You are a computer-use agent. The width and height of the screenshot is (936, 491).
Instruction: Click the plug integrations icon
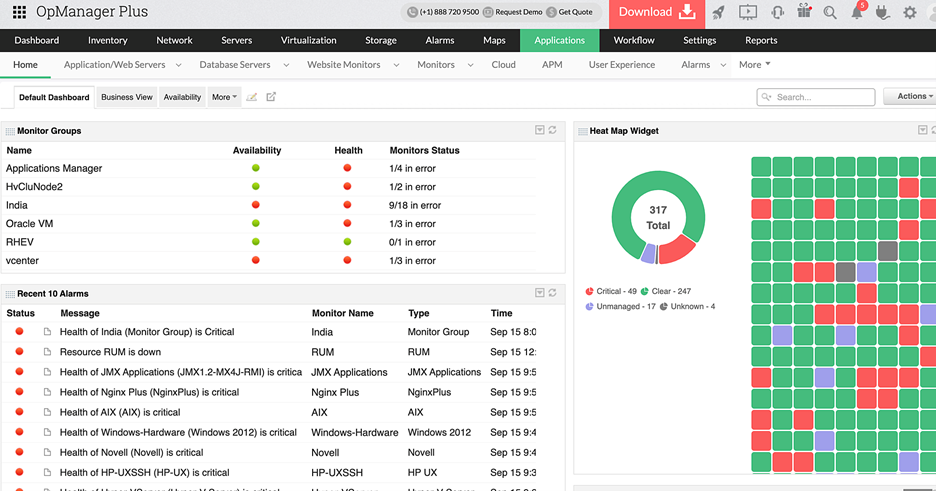[883, 13]
